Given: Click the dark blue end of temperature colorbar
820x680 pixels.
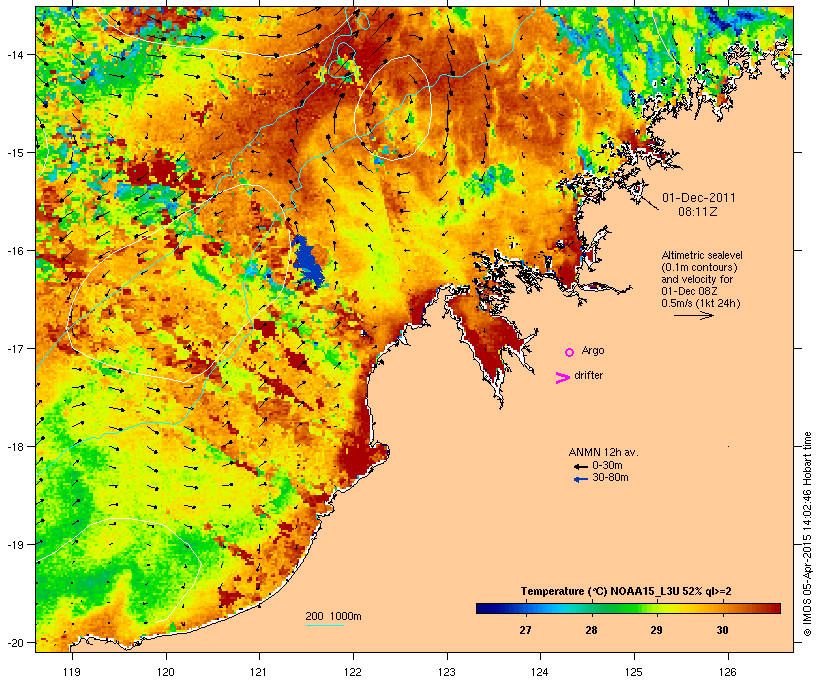Looking at the screenshot, I should (x=484, y=608).
